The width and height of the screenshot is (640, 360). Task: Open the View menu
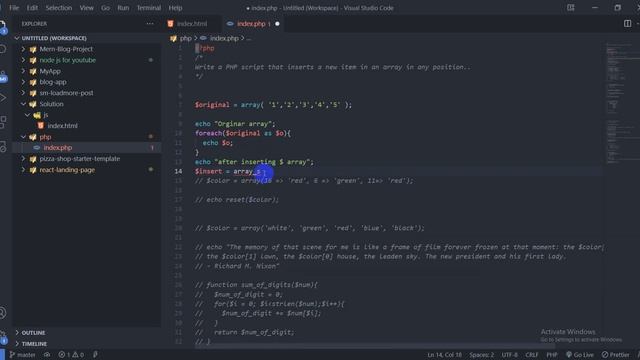pyautogui.click(x=87, y=8)
